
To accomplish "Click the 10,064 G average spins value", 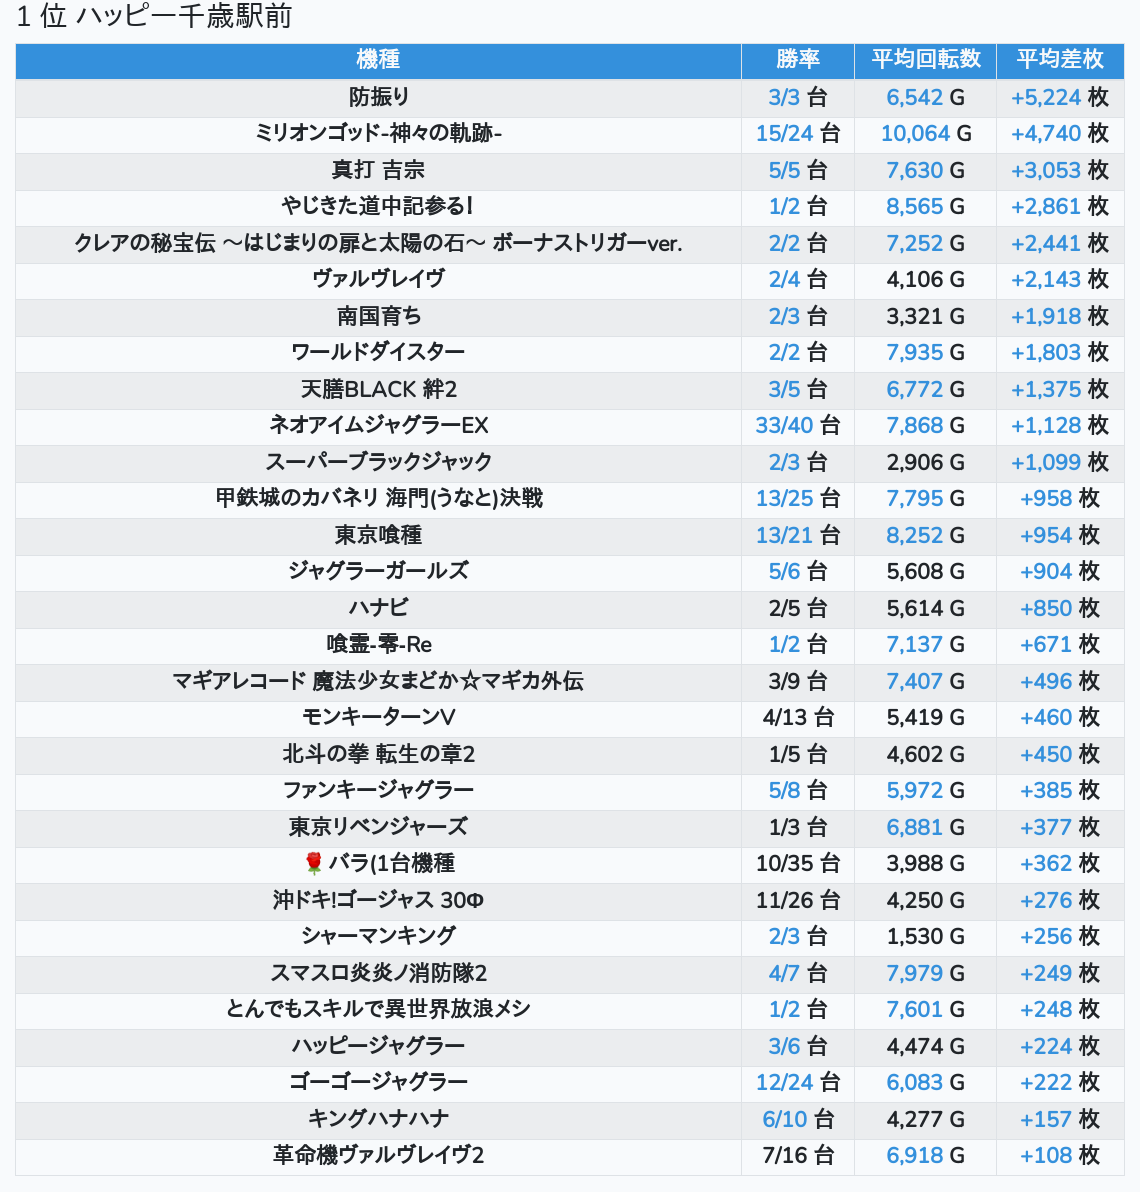I will click(x=926, y=133).
